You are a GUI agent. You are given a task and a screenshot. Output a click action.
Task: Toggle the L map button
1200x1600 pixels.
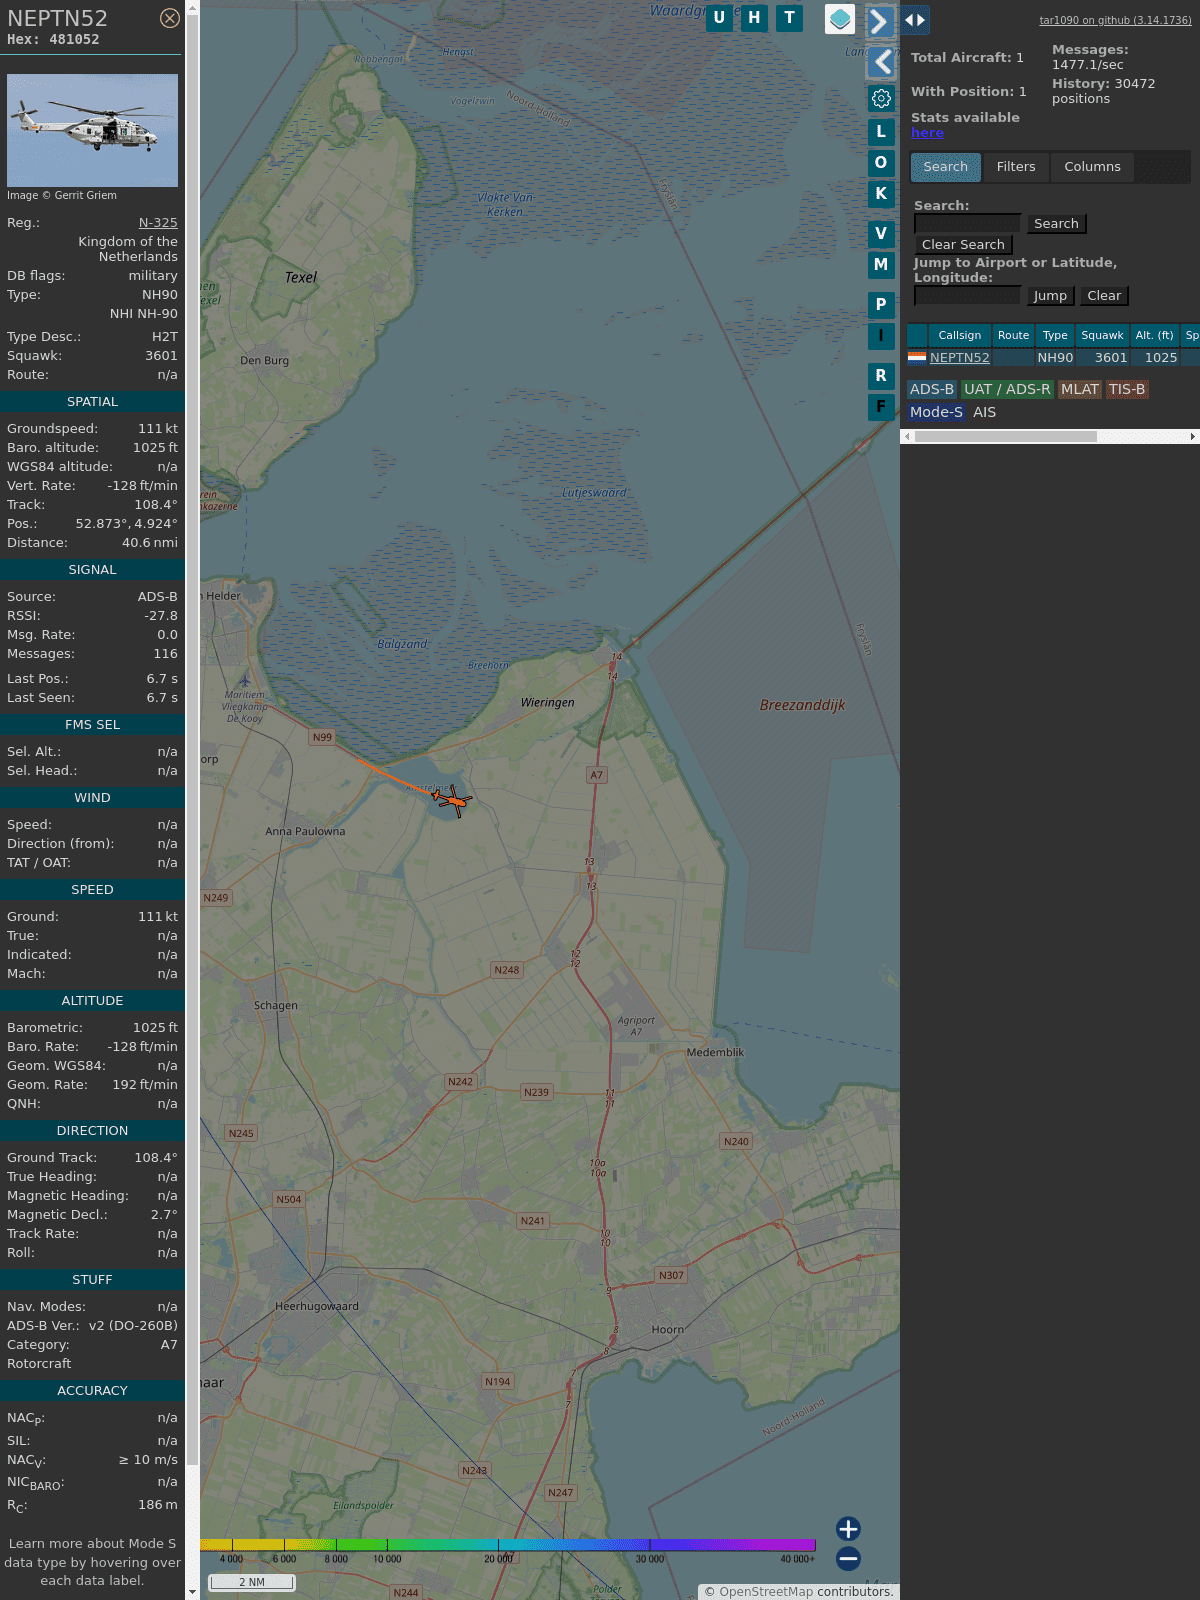click(881, 132)
